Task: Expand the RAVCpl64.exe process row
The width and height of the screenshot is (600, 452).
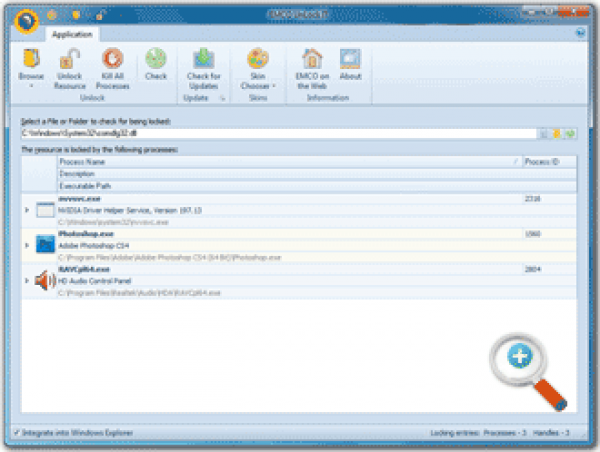Action: click(x=27, y=280)
